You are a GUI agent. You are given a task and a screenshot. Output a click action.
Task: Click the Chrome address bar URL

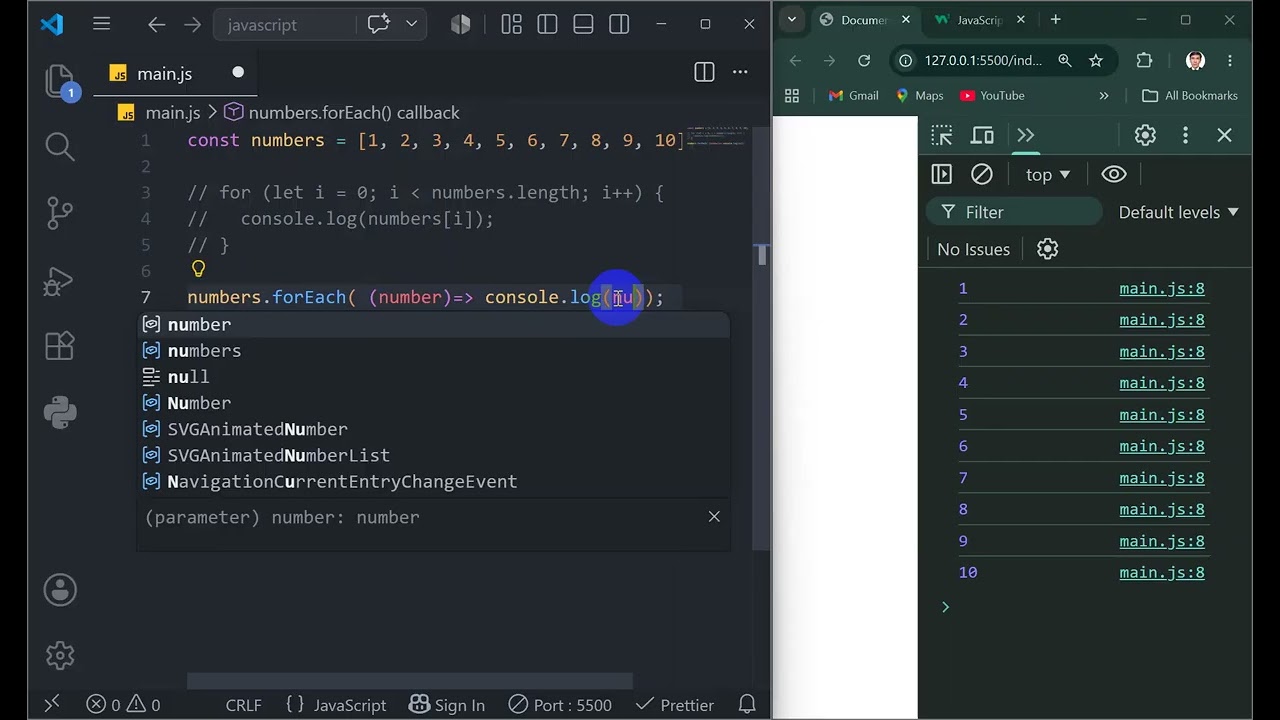click(x=982, y=61)
